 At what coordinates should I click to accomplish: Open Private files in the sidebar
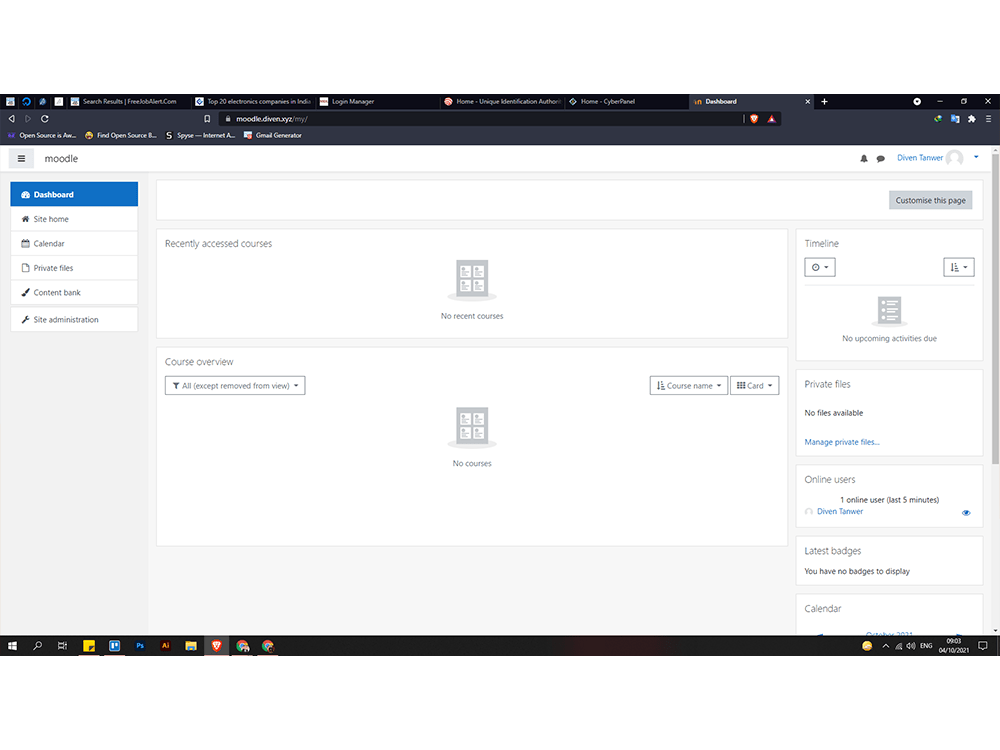click(x=74, y=268)
